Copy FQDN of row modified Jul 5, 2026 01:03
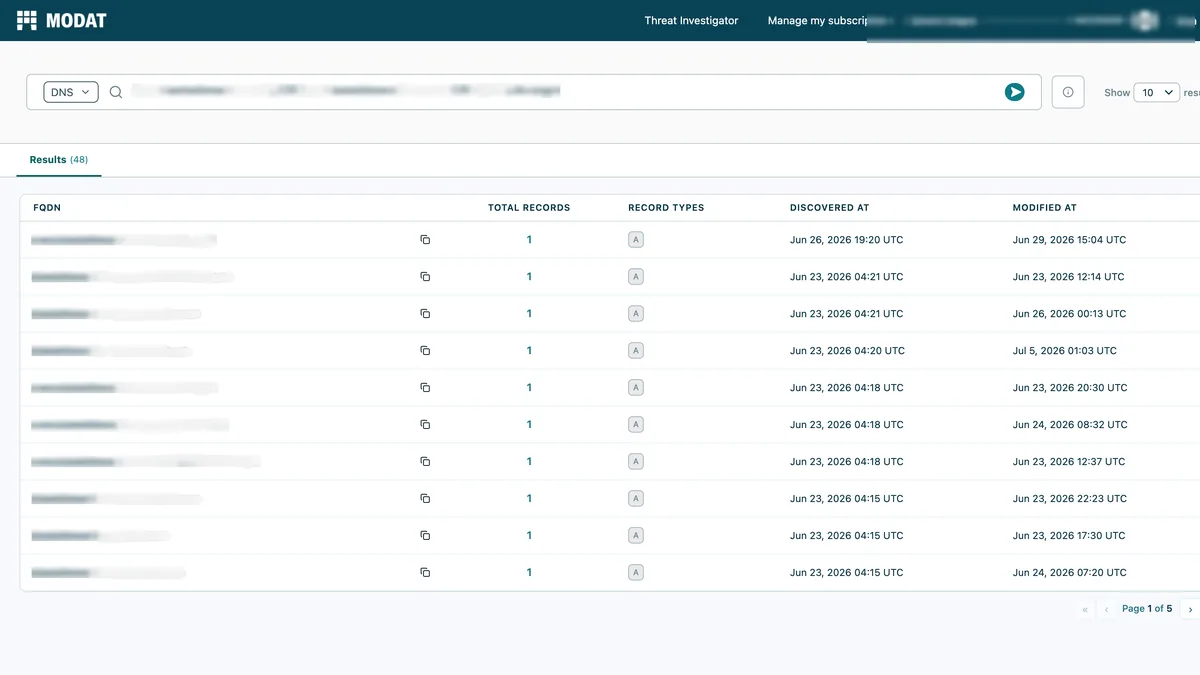This screenshot has height=675, width=1200. click(x=425, y=351)
